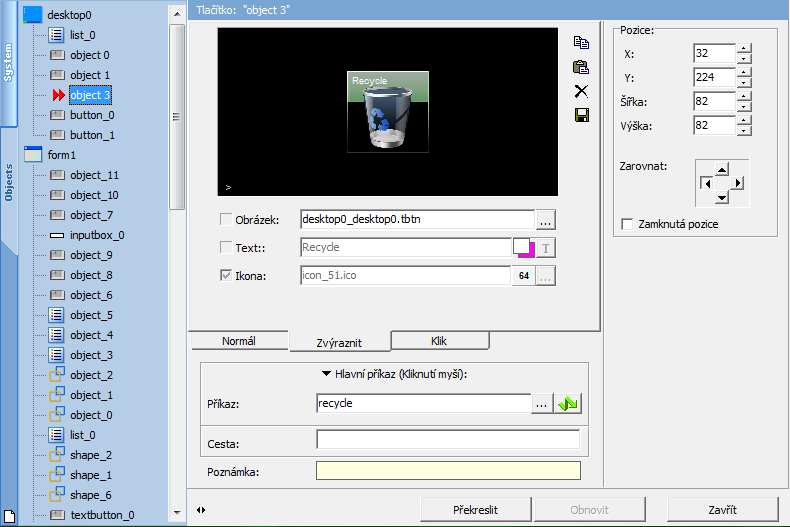Click the splitter arrows icon at bottom

coord(201,510)
